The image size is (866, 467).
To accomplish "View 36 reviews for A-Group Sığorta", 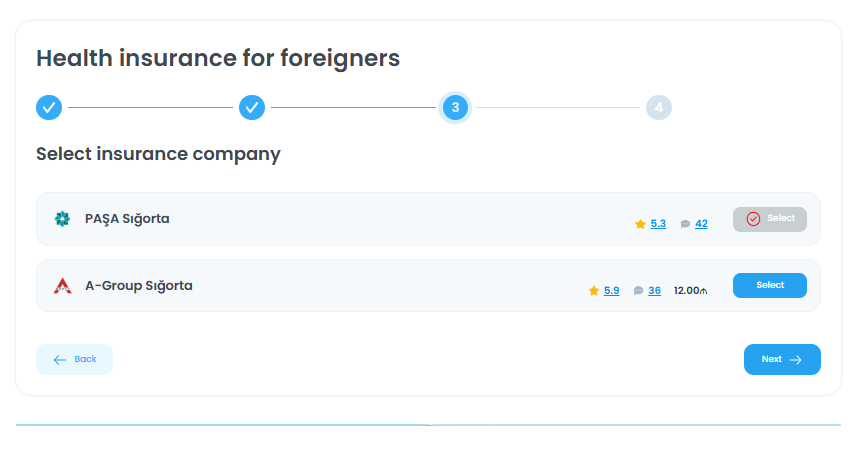I will coord(654,291).
